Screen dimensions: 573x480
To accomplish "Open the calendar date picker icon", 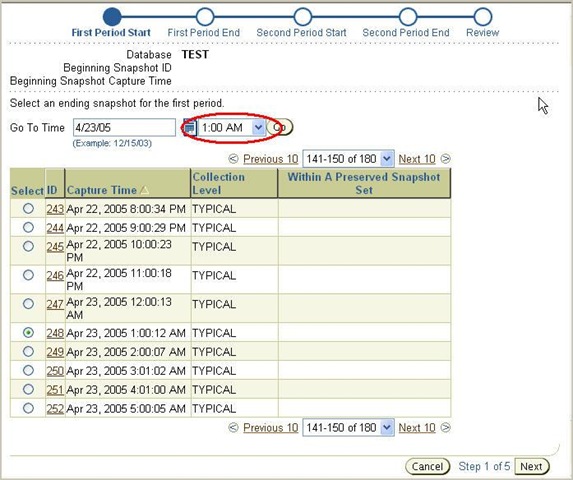I will pos(189,127).
